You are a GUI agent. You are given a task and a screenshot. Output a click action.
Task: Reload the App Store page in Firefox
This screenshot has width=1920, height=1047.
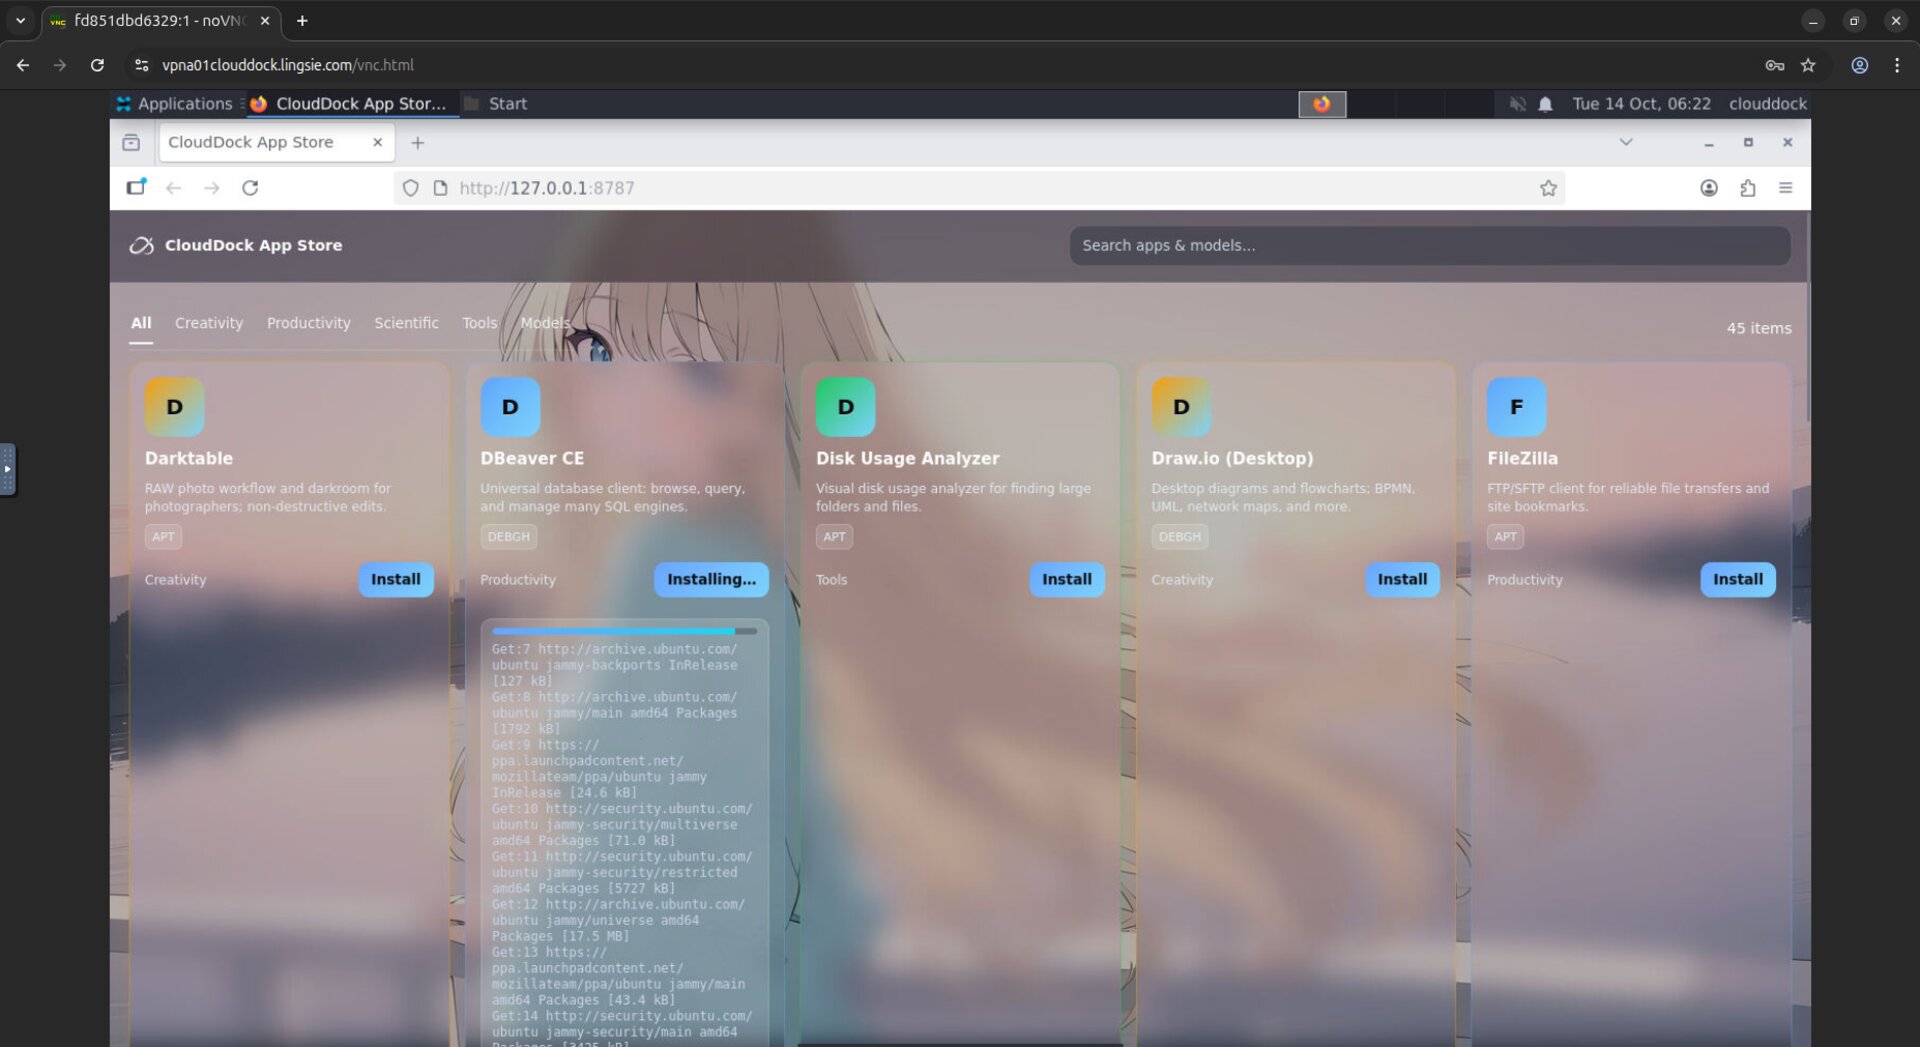250,188
